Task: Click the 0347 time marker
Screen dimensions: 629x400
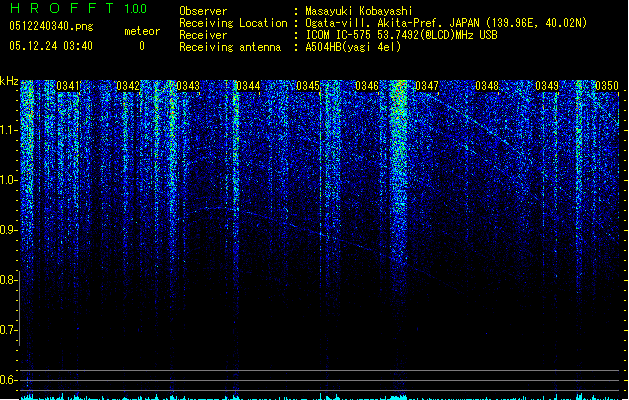Action: (427, 86)
